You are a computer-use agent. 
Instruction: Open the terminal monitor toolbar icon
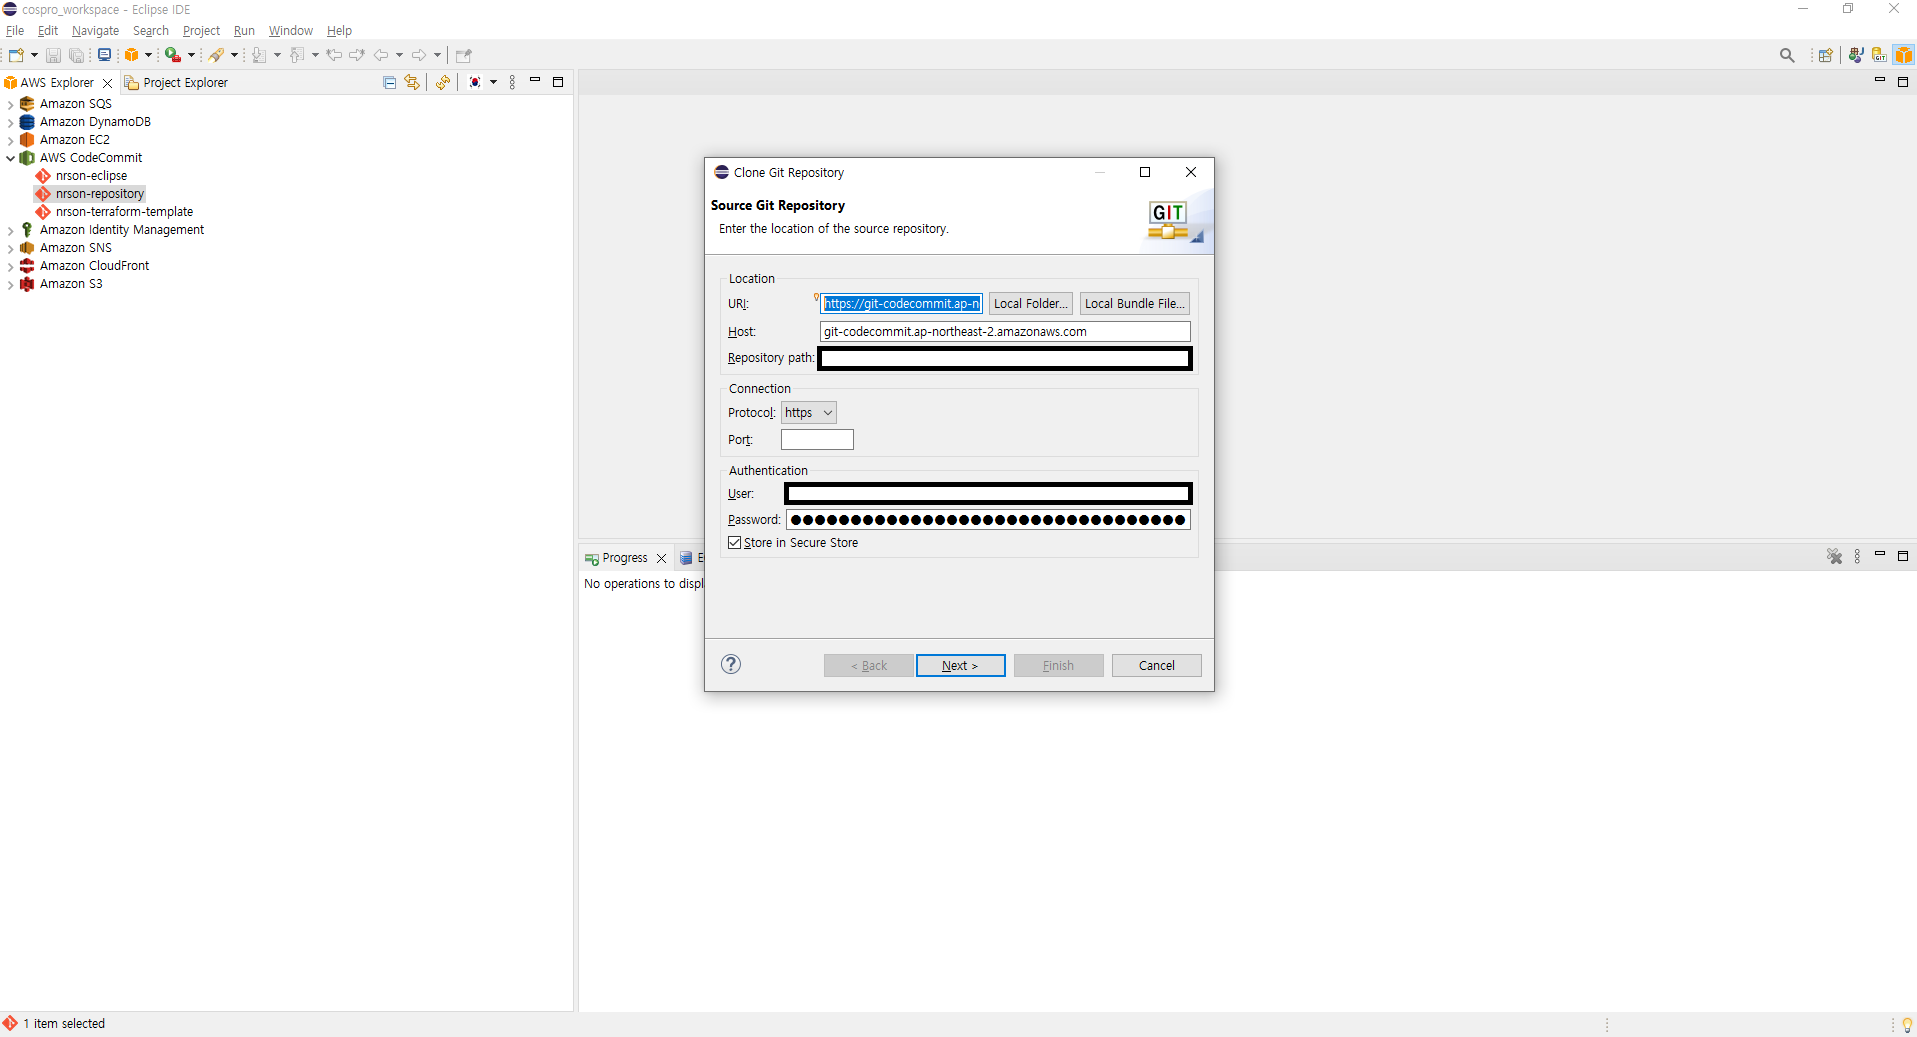[x=104, y=55]
